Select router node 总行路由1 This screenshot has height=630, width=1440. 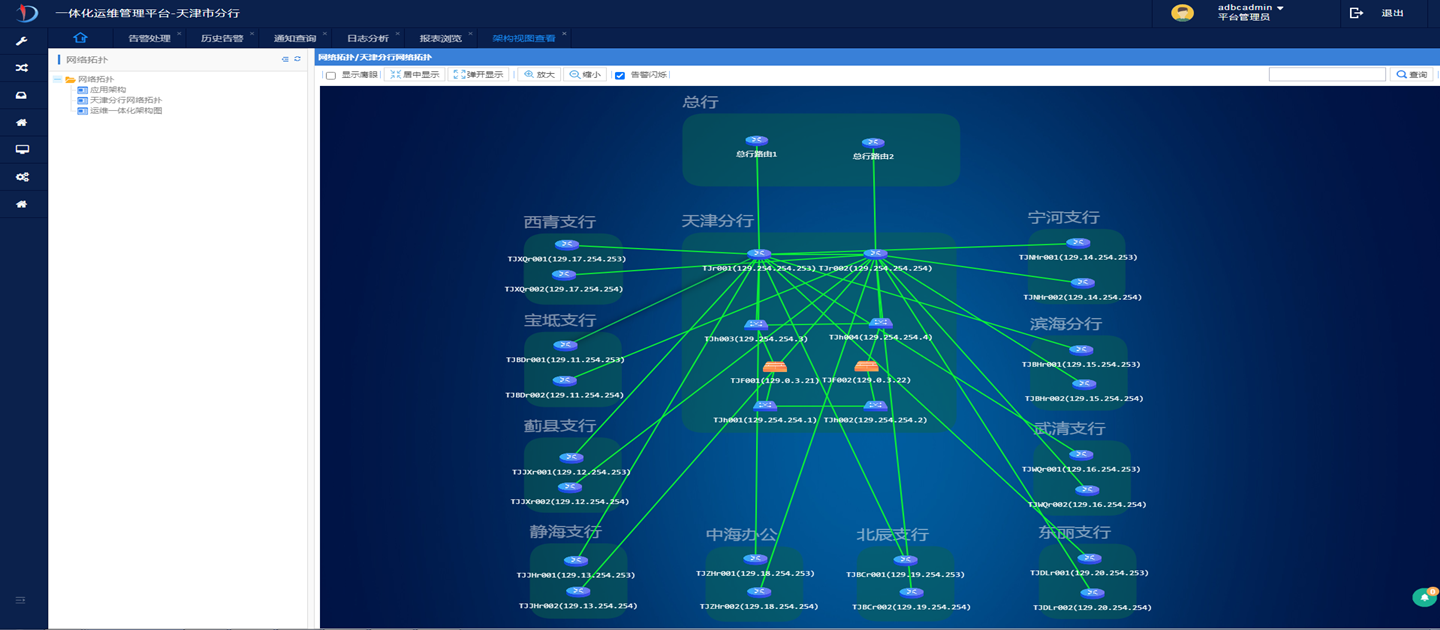(x=757, y=141)
